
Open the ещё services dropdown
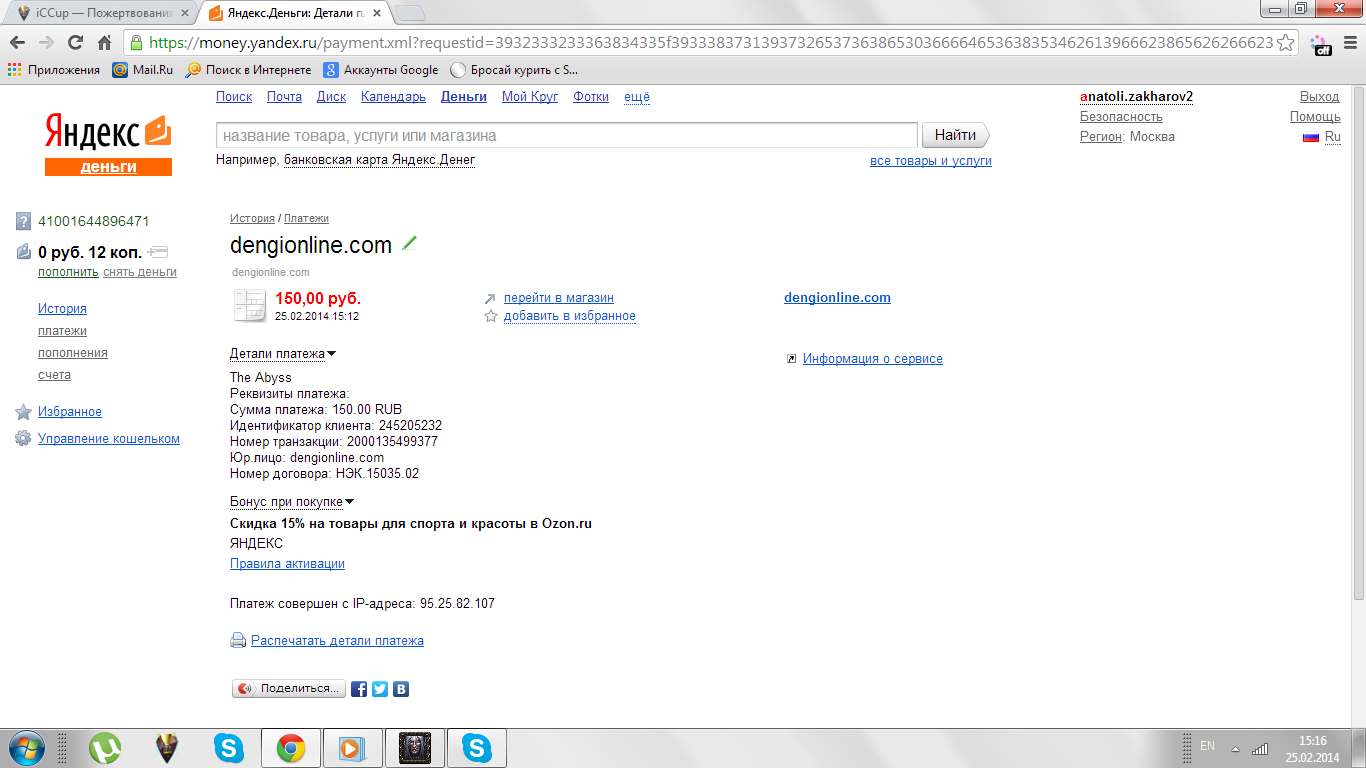click(x=637, y=97)
